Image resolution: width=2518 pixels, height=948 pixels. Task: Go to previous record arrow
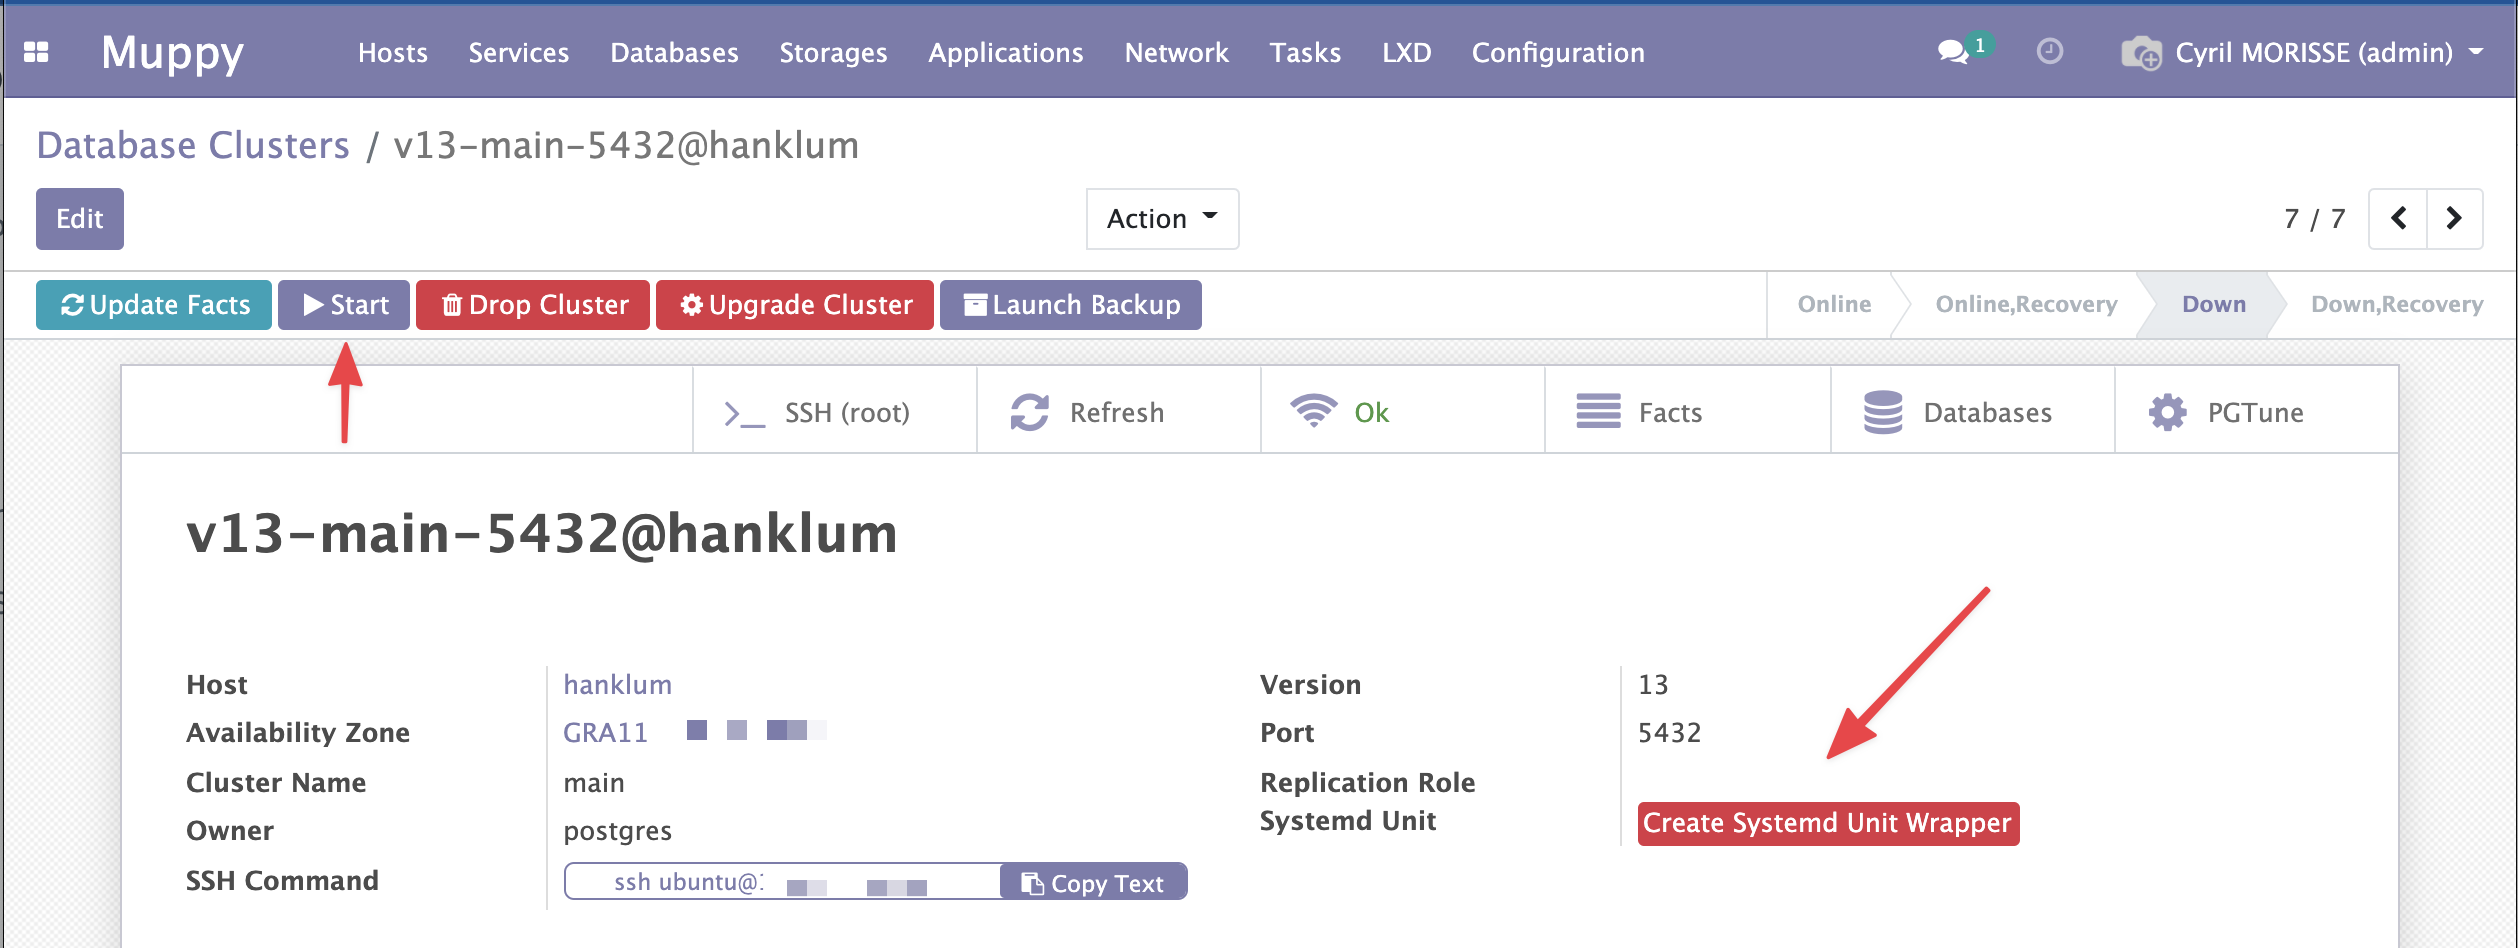[x=2398, y=218]
